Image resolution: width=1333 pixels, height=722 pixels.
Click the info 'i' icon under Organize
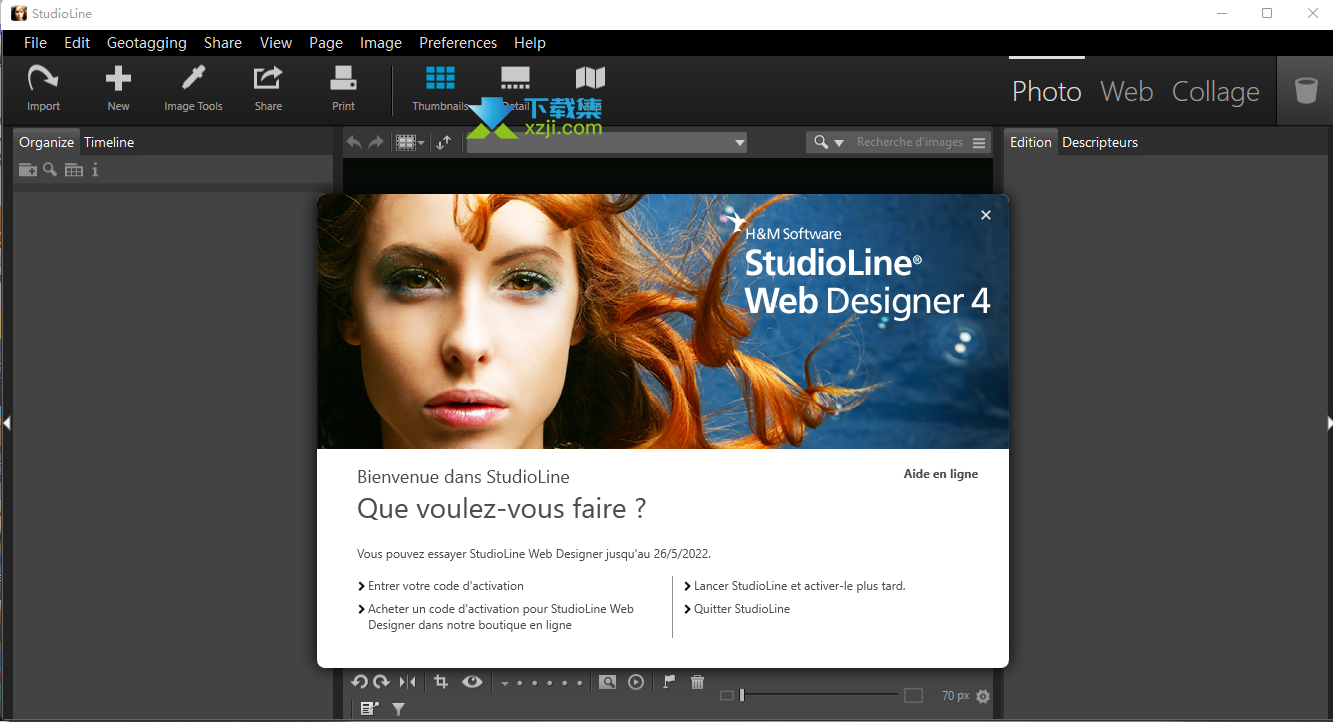coord(95,170)
